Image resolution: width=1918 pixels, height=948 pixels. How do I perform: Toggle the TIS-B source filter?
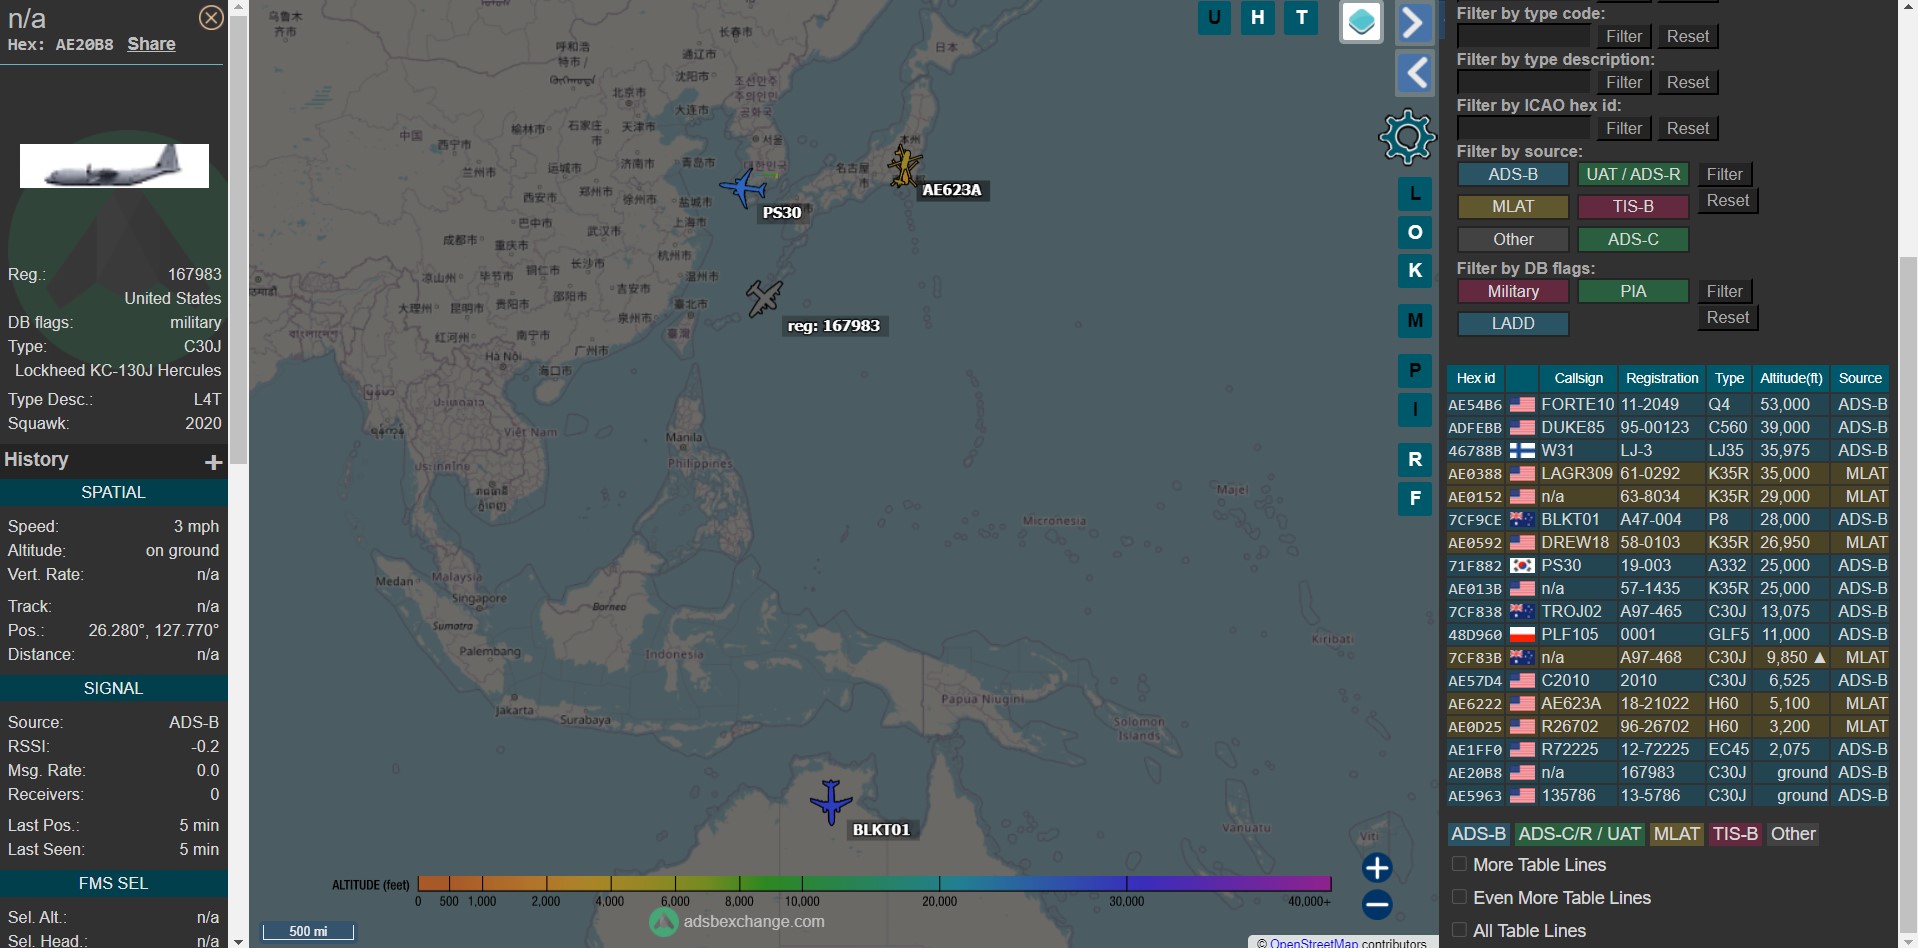[1633, 206]
